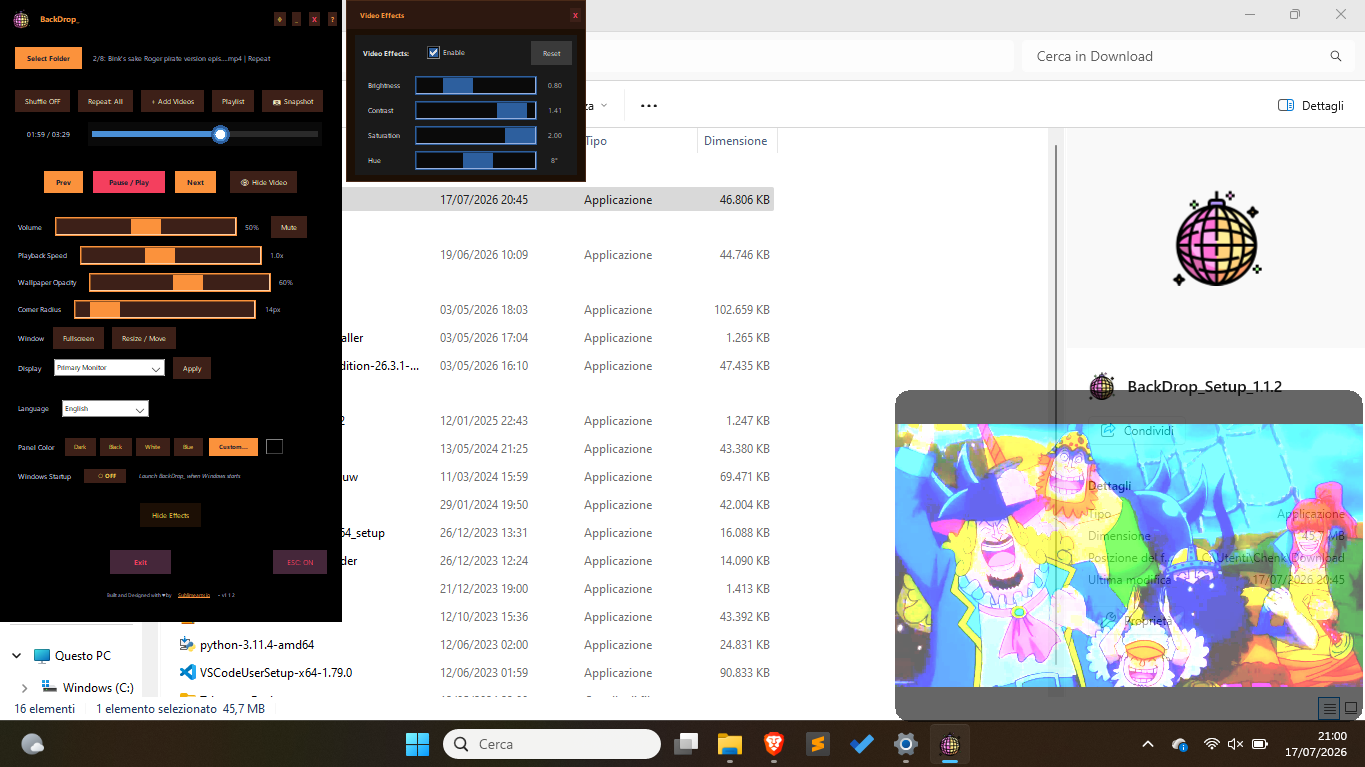The width and height of the screenshot is (1365, 767).
Task: Expand the Windows (C:) tree item
Action: tap(25, 688)
